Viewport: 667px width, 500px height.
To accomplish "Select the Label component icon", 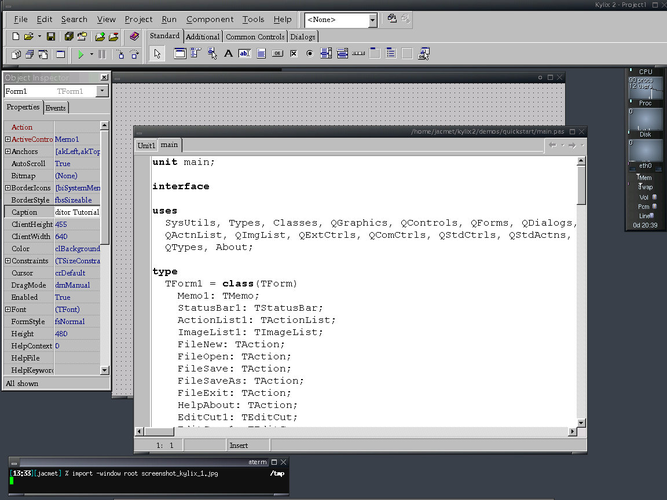I will click(x=228, y=54).
